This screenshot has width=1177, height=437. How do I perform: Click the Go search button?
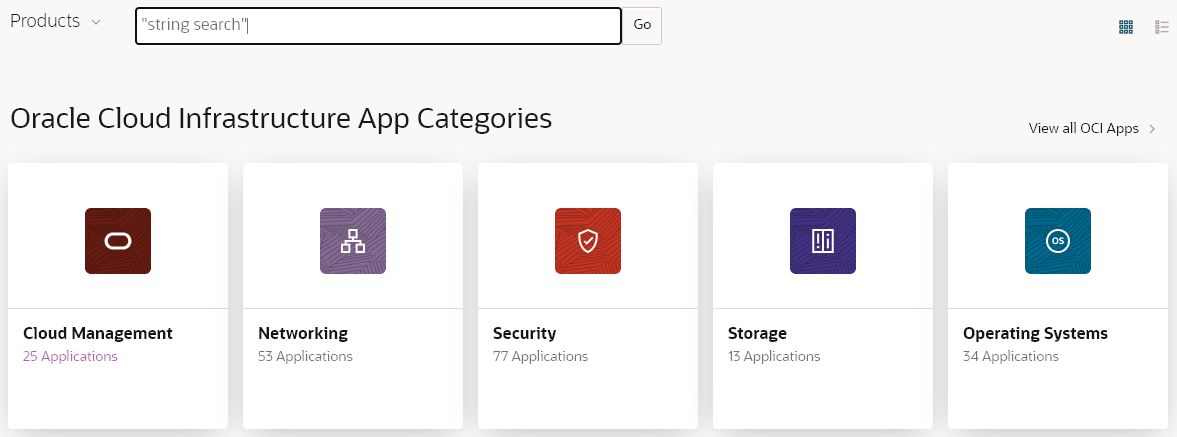tap(642, 26)
